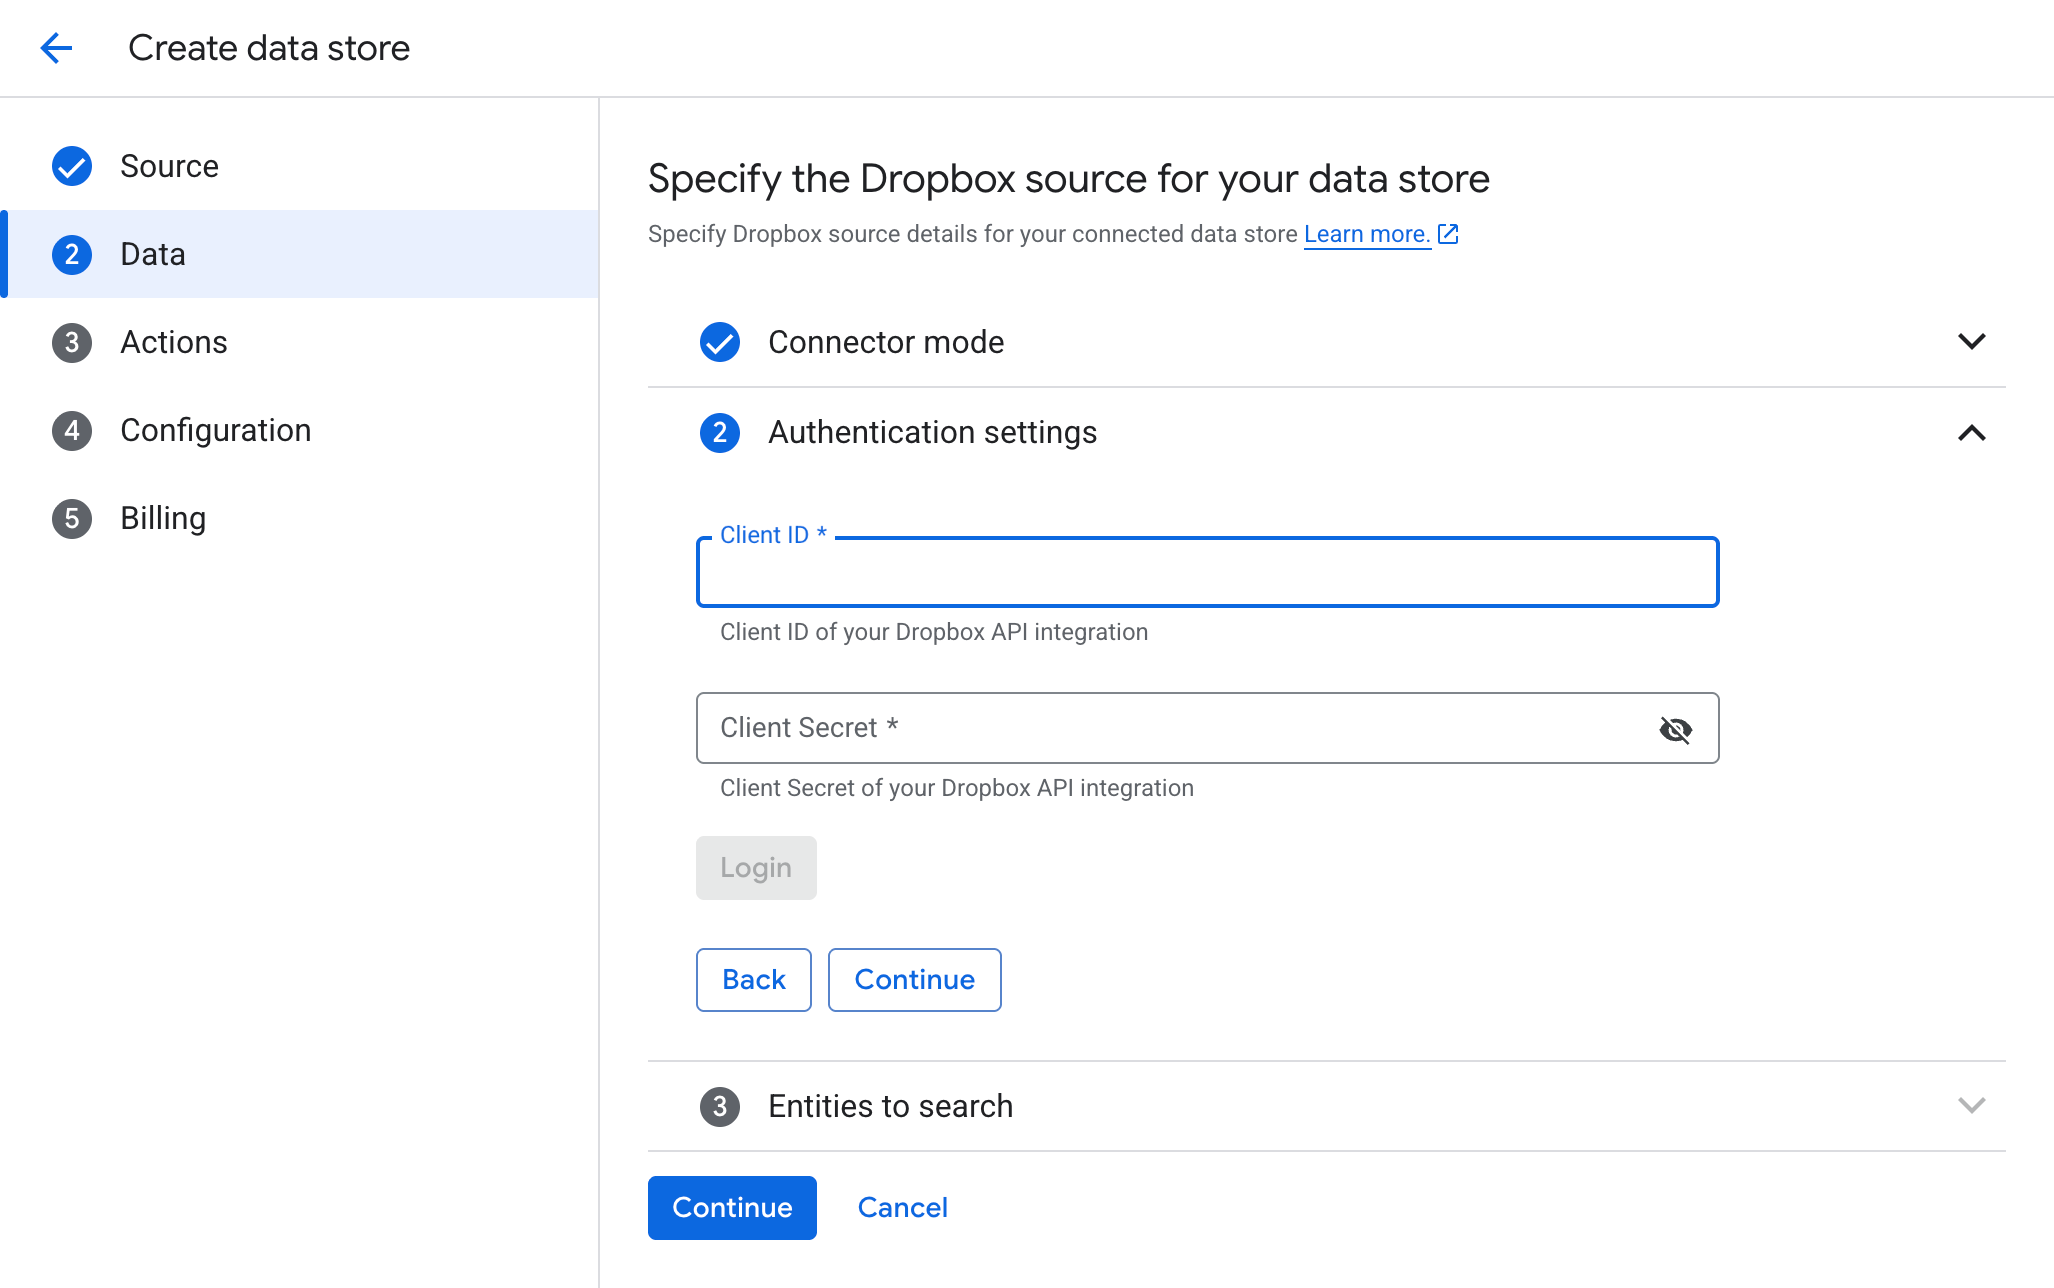Click the Authentication settings step 2 badge
The image size is (2054, 1288).
pos(719,433)
